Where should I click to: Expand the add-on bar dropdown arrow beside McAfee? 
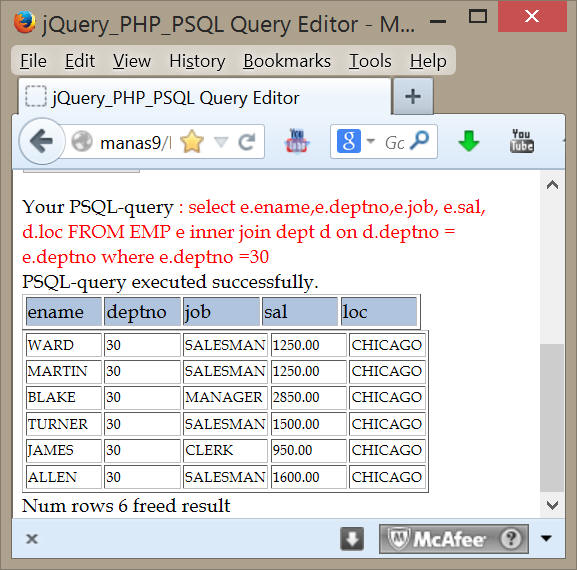coord(546,539)
